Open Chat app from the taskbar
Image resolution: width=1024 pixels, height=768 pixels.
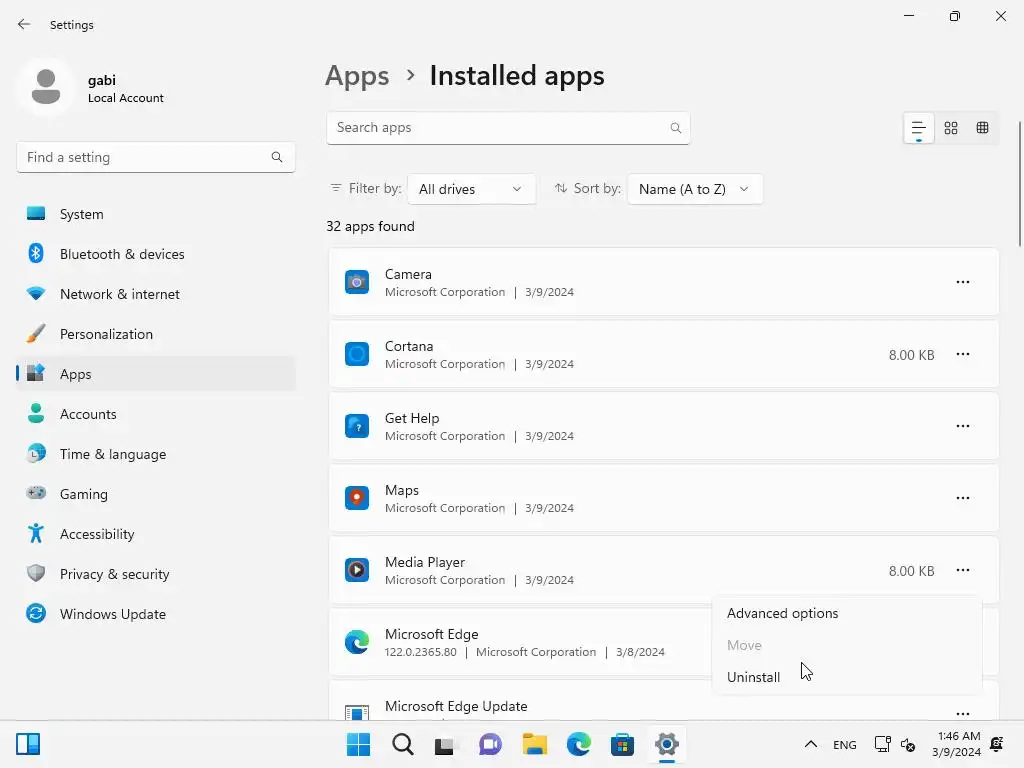[x=490, y=744]
